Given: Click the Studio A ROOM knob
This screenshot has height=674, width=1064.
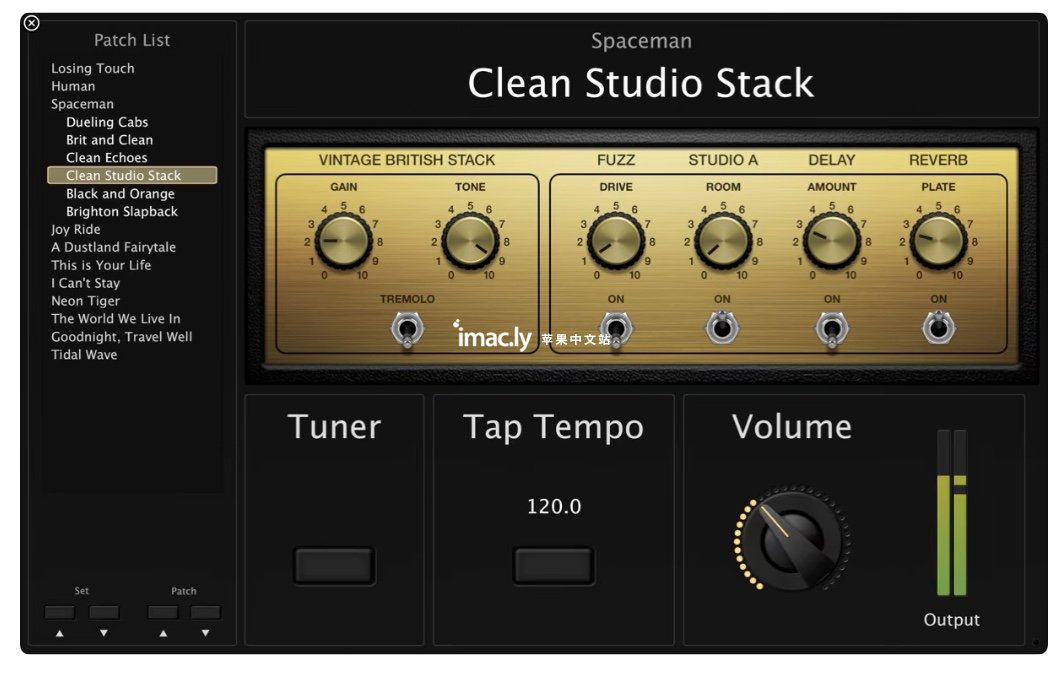Looking at the screenshot, I should [723, 241].
